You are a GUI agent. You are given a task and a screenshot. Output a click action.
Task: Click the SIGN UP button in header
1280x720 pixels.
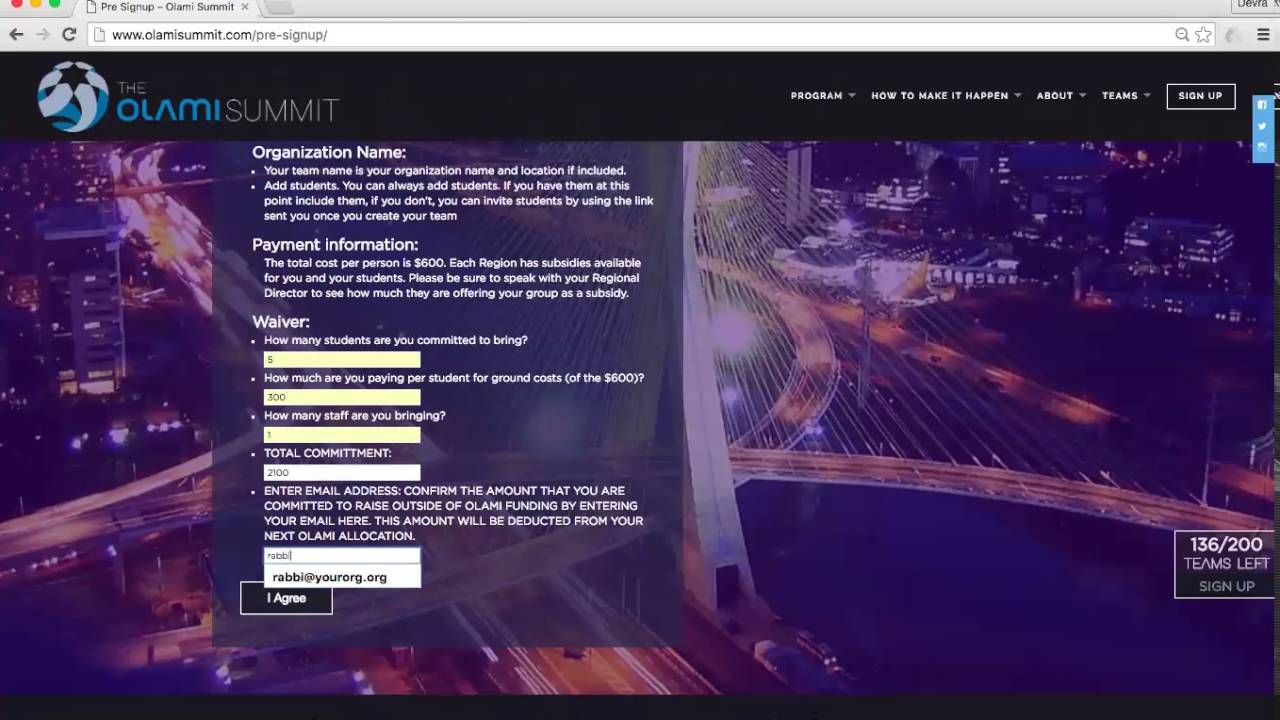pyautogui.click(x=1200, y=96)
